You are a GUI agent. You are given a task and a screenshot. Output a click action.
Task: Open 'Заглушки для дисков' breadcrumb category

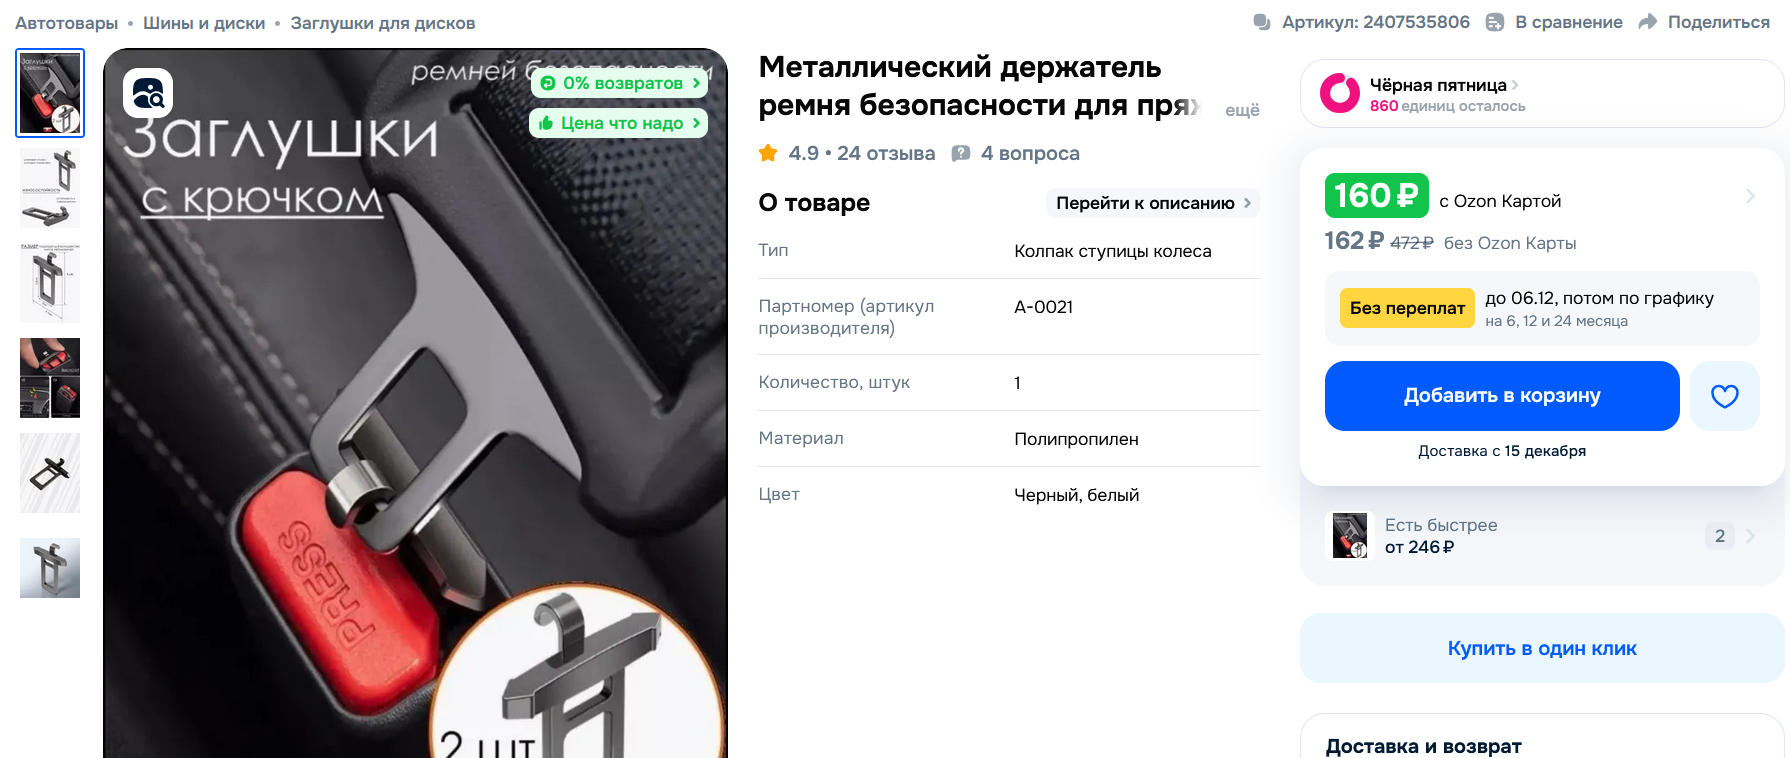tap(383, 23)
